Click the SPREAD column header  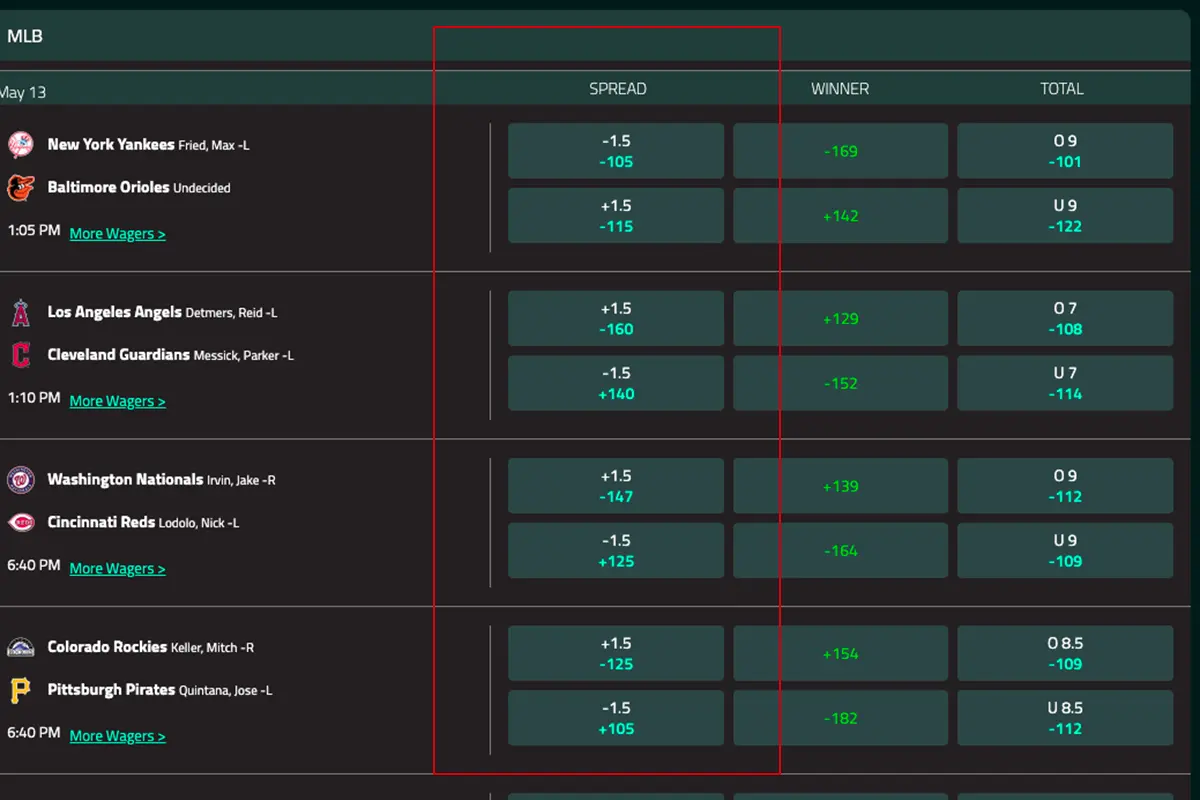(x=618, y=89)
